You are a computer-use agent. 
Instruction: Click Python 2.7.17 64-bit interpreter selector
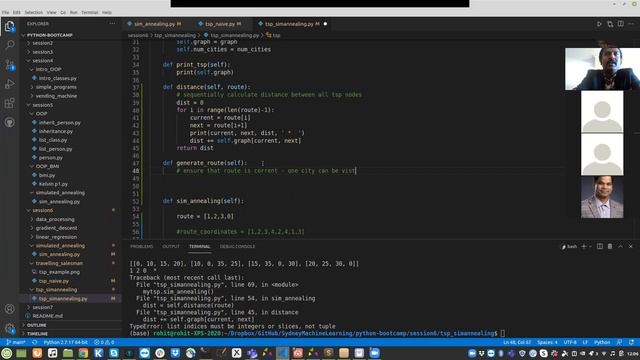point(65,342)
